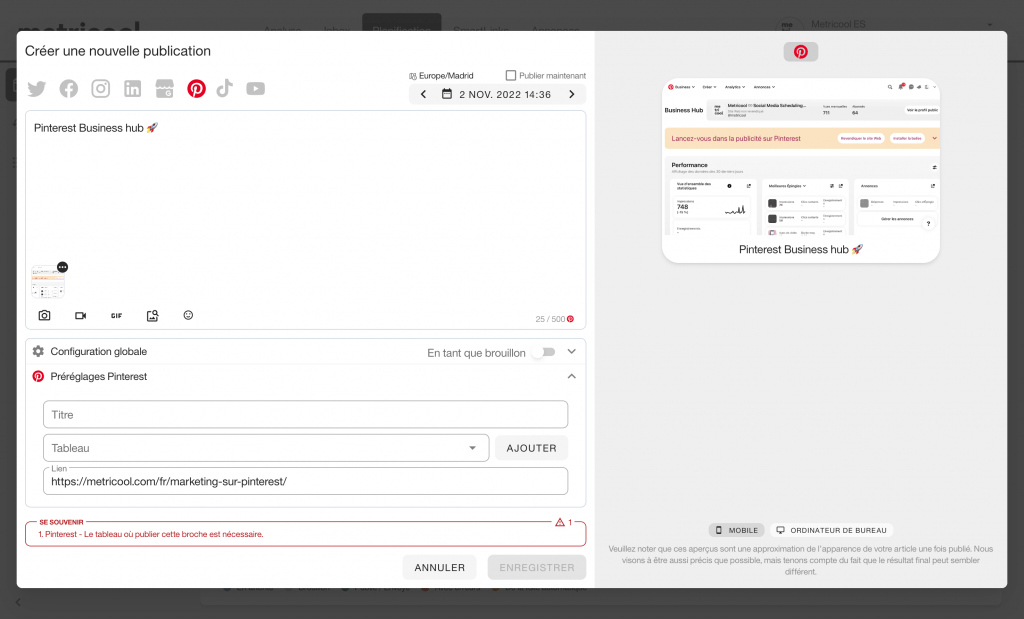Open the attached image's three-dot options
Screen dimensions: 1024x619
[x=62, y=267]
